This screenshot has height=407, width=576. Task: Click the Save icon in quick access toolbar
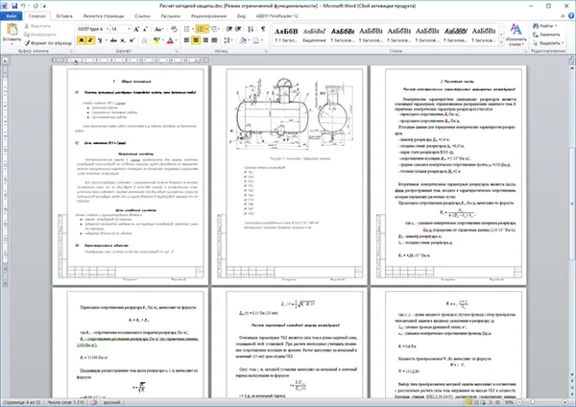click(x=14, y=6)
